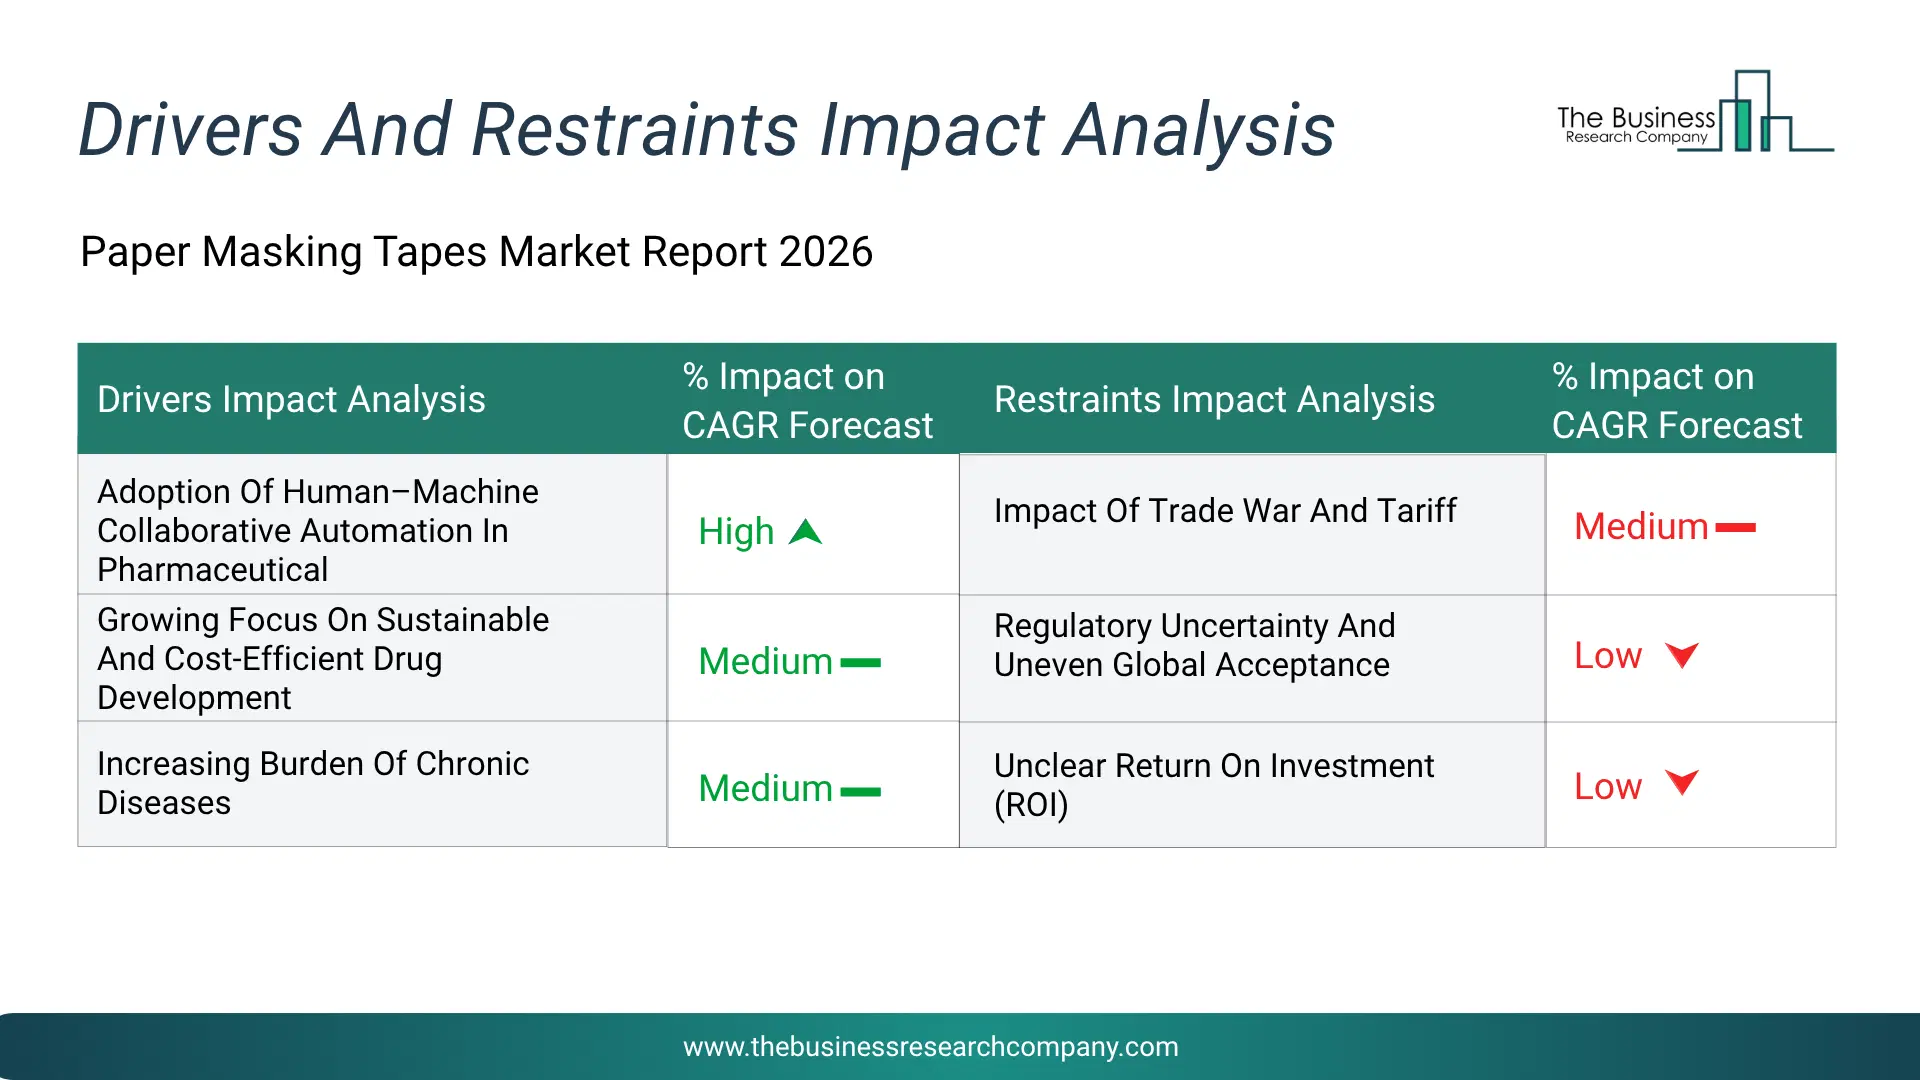The height and width of the screenshot is (1080, 1920).
Task: Click green Medium text for Chronic Diseases
Action: pos(765,788)
